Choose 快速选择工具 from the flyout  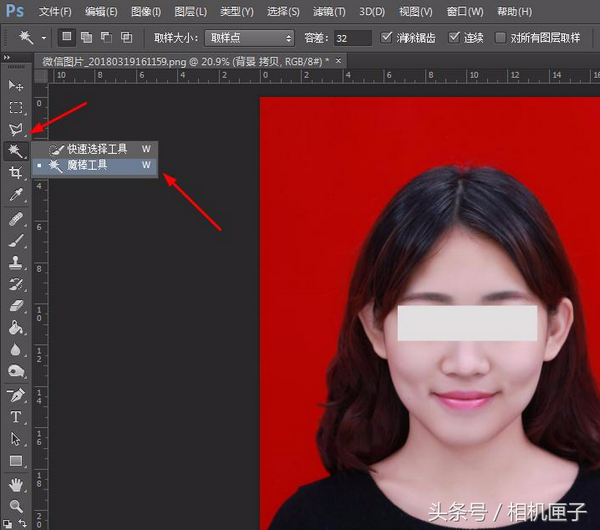[95, 149]
